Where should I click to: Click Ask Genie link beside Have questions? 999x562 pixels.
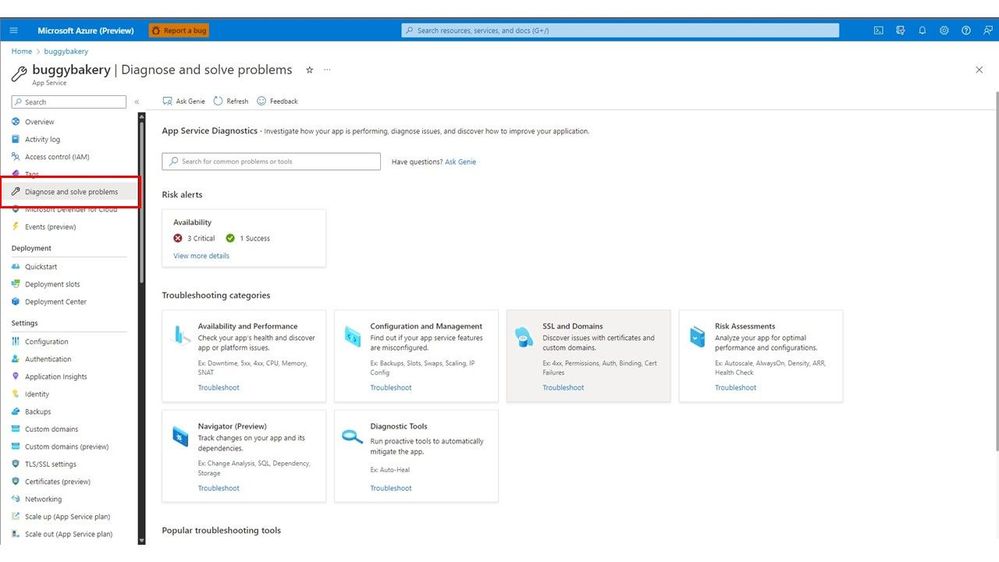pos(461,162)
